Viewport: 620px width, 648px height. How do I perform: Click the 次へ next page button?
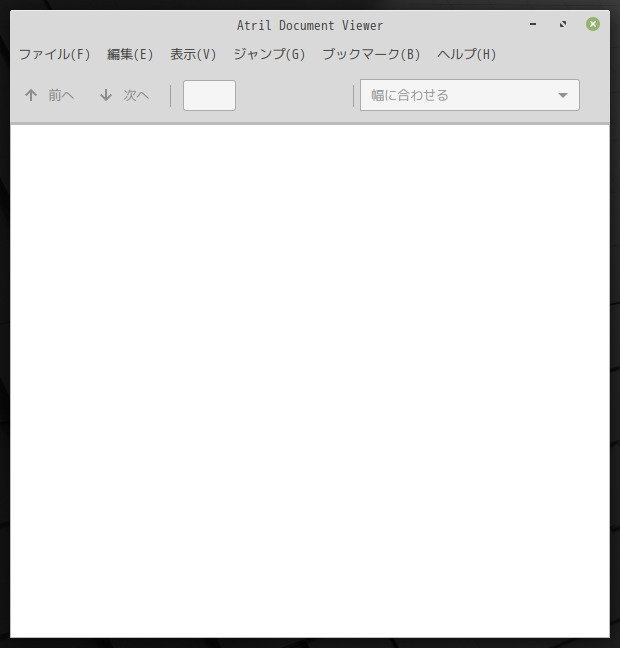[x=124, y=95]
